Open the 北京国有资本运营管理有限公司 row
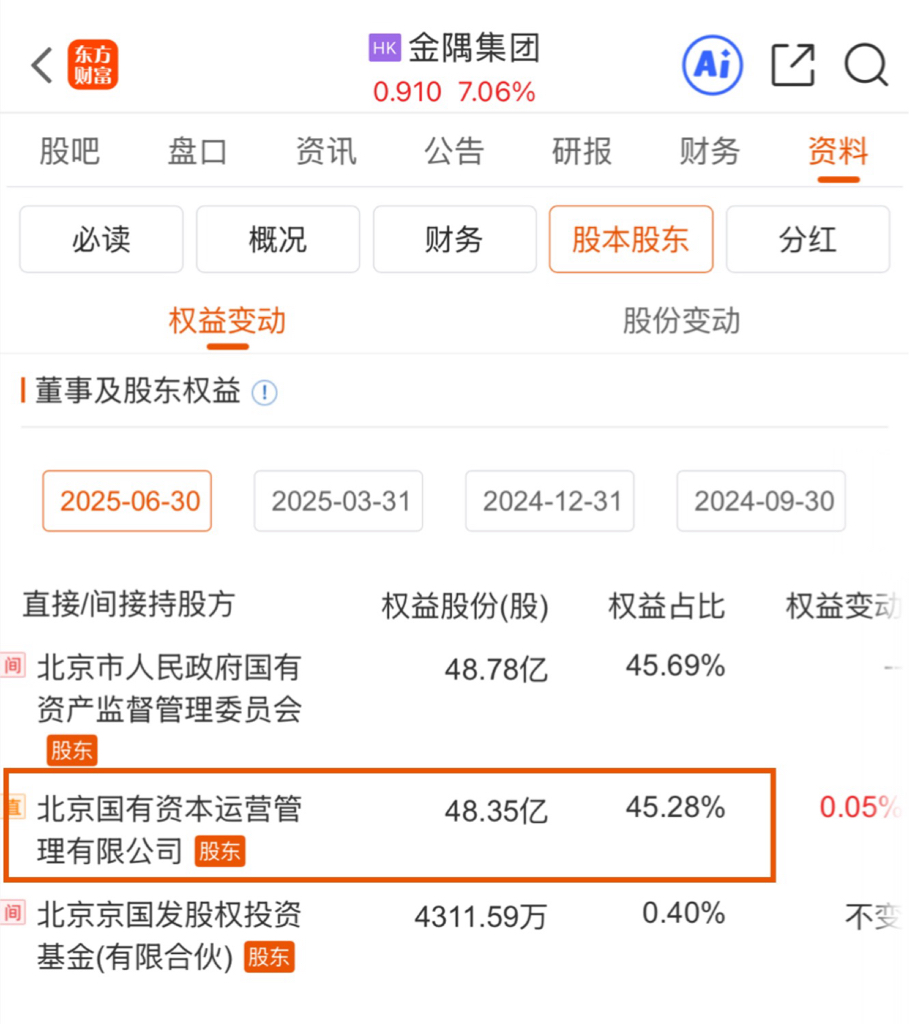Image resolution: width=909 pixels, height=1024 pixels. tap(454, 826)
